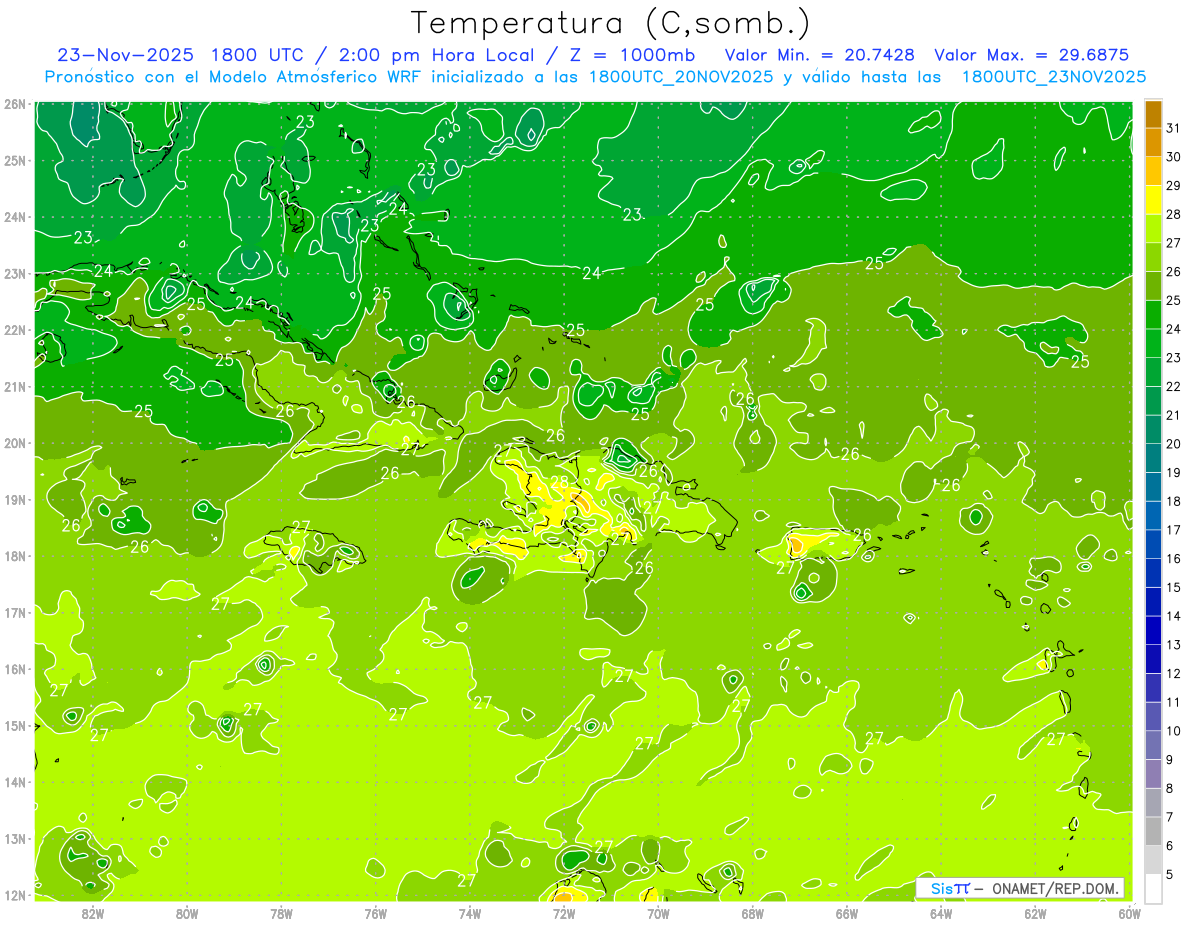The image size is (1200, 927).
Task: Click the 22N latitude axis label
Action: pos(15,330)
